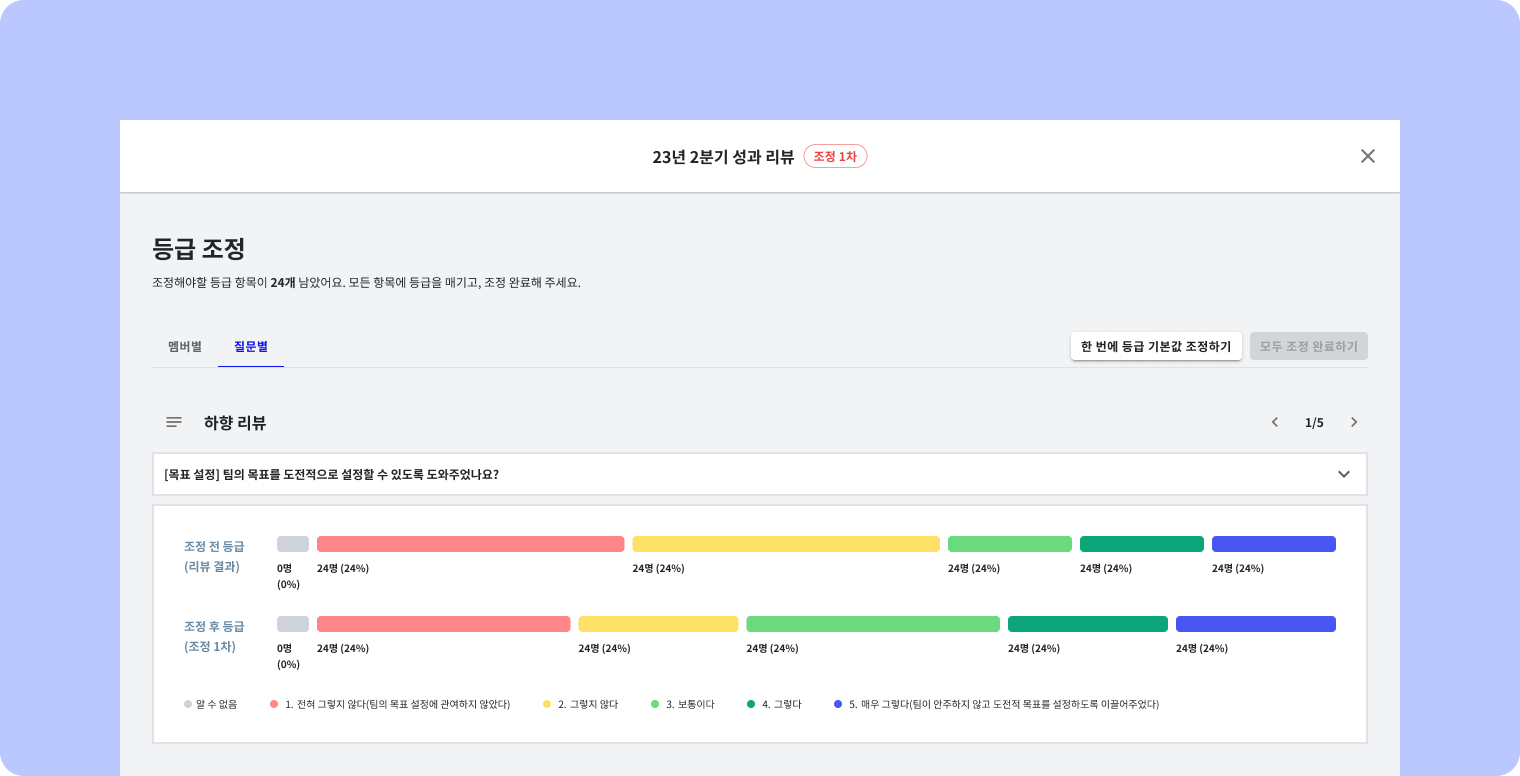Screen dimensions: 1520x776
Task: Click the blue 24명 bar in 조정 후 등급
Action: [x=1256, y=623]
